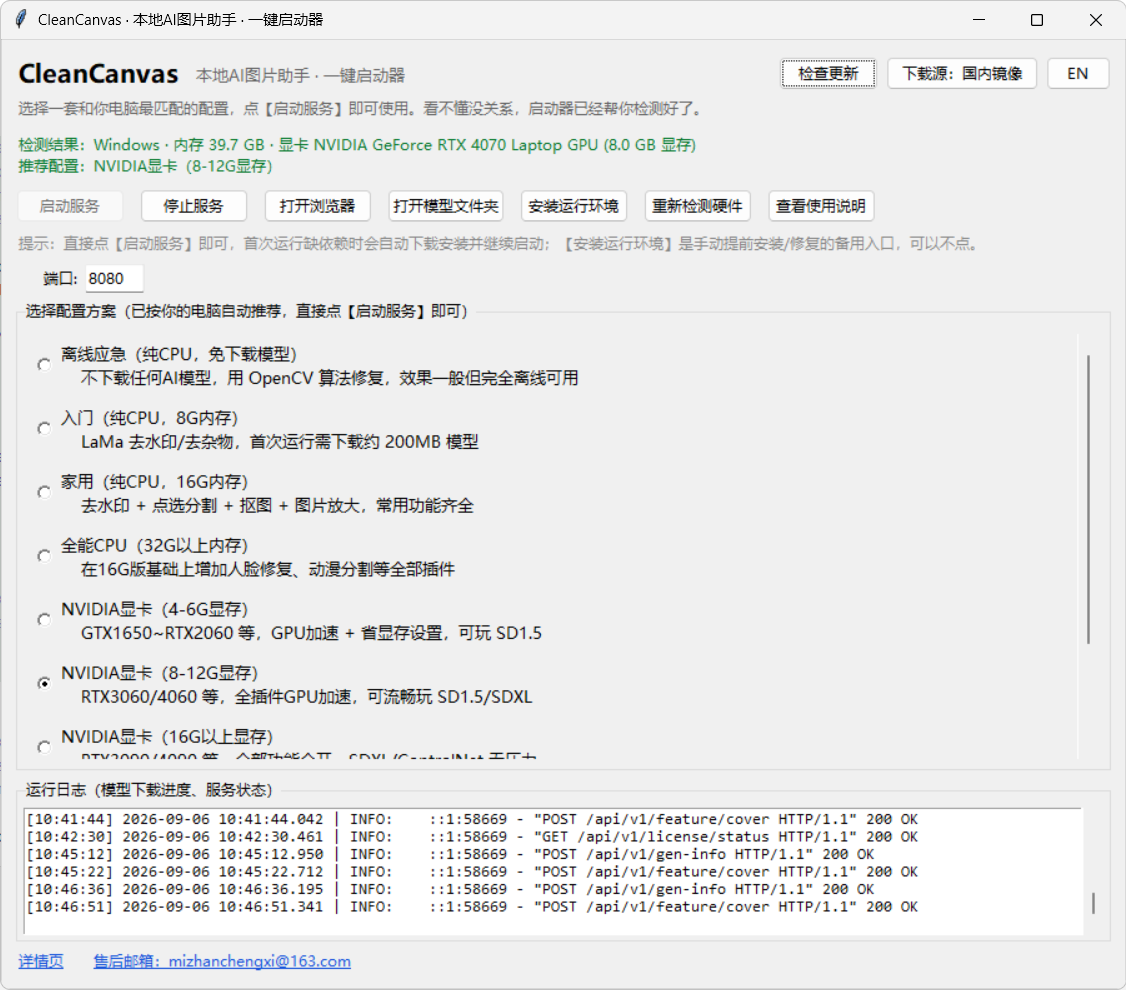1126x990 pixels.
Task: Click log line timestamped 10:41:44
Action: [472, 819]
